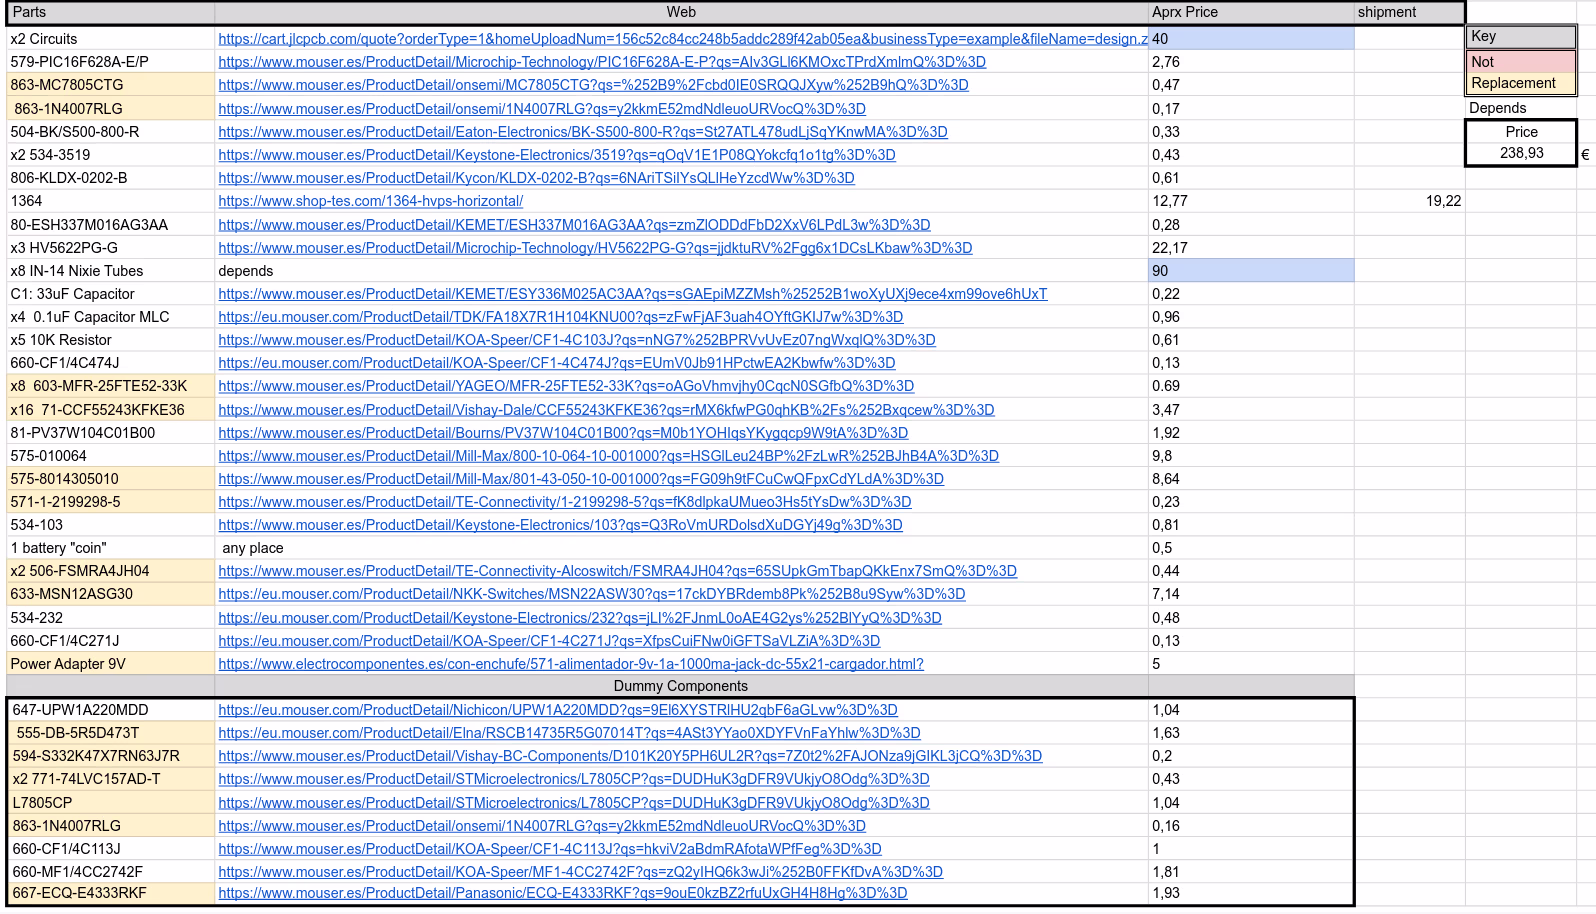Select the Aprx Price header cell
Viewport: 1596px width, 914px height.
point(1250,13)
